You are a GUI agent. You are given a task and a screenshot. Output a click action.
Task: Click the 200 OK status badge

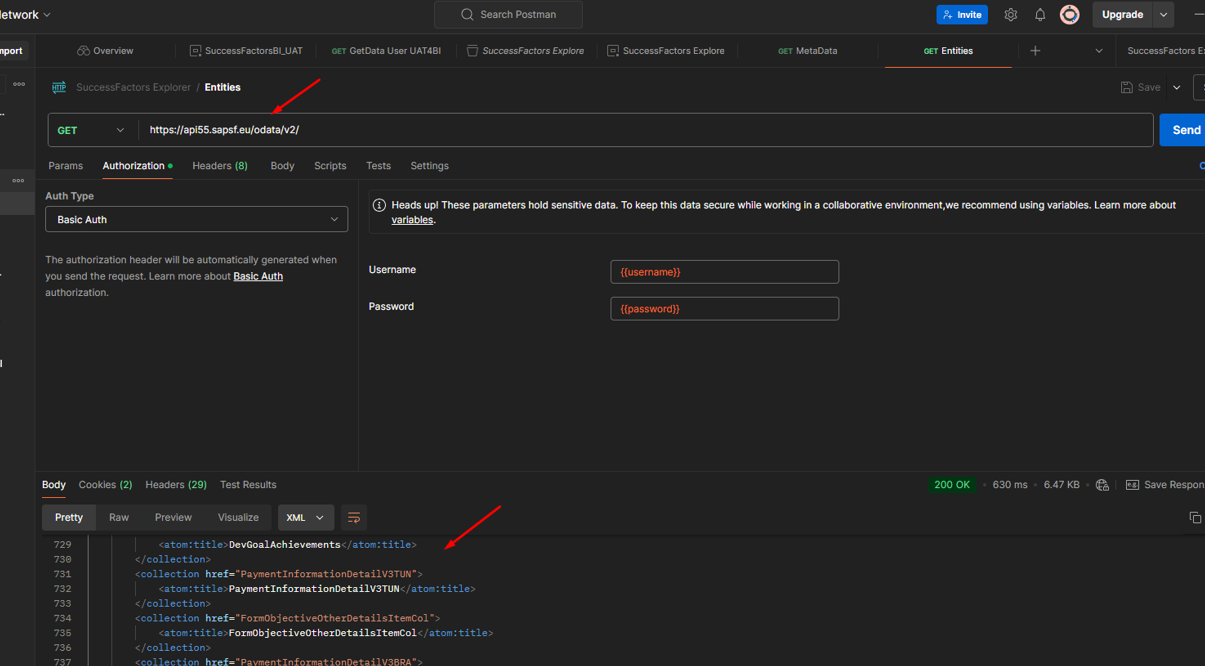(952, 485)
